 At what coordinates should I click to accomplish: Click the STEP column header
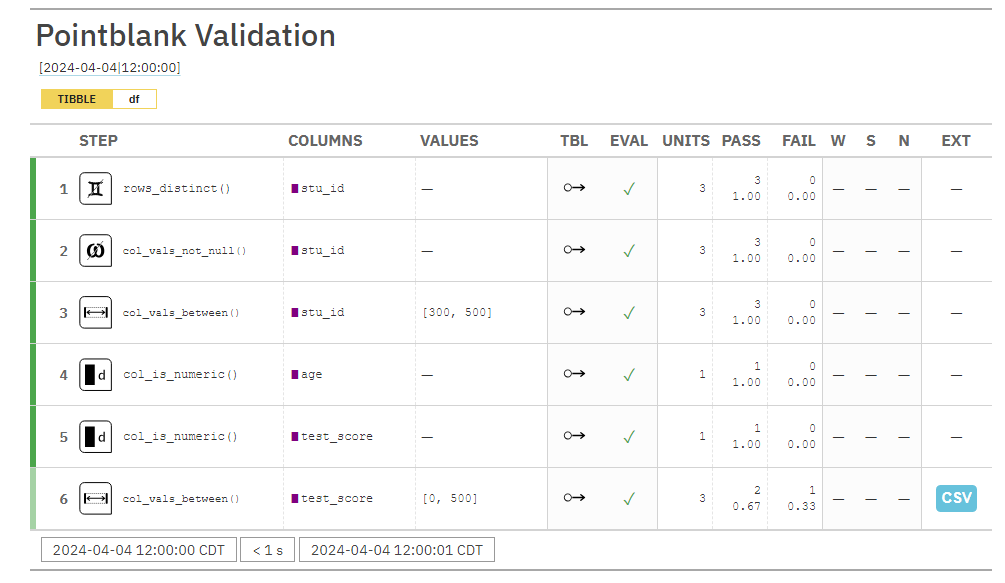pos(98,141)
